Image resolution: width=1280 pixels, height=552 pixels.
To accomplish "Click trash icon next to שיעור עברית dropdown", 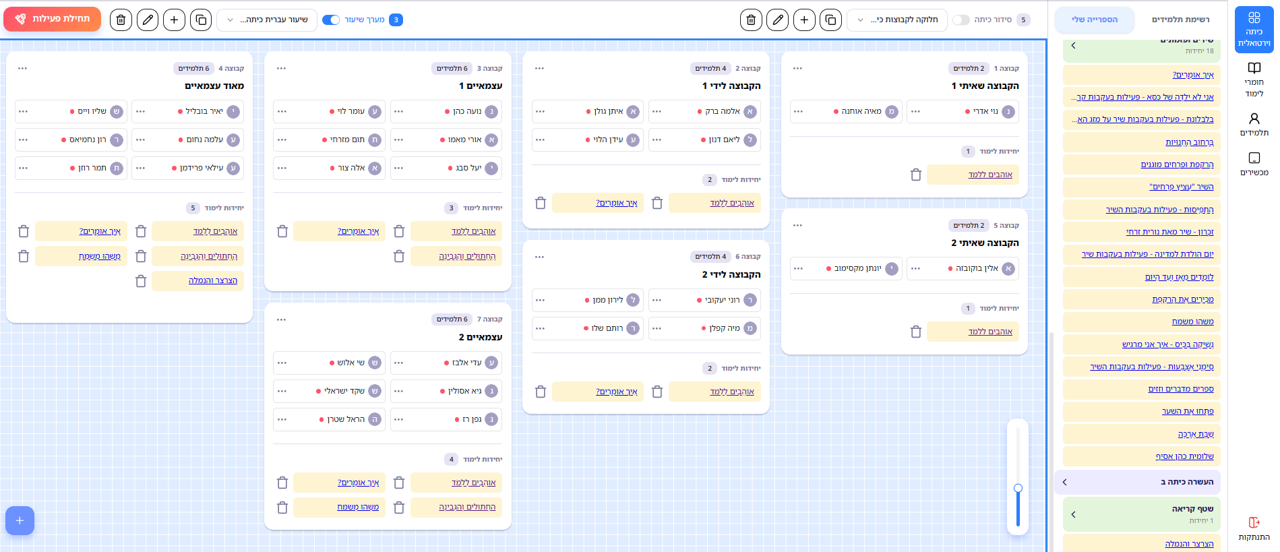I will point(121,20).
